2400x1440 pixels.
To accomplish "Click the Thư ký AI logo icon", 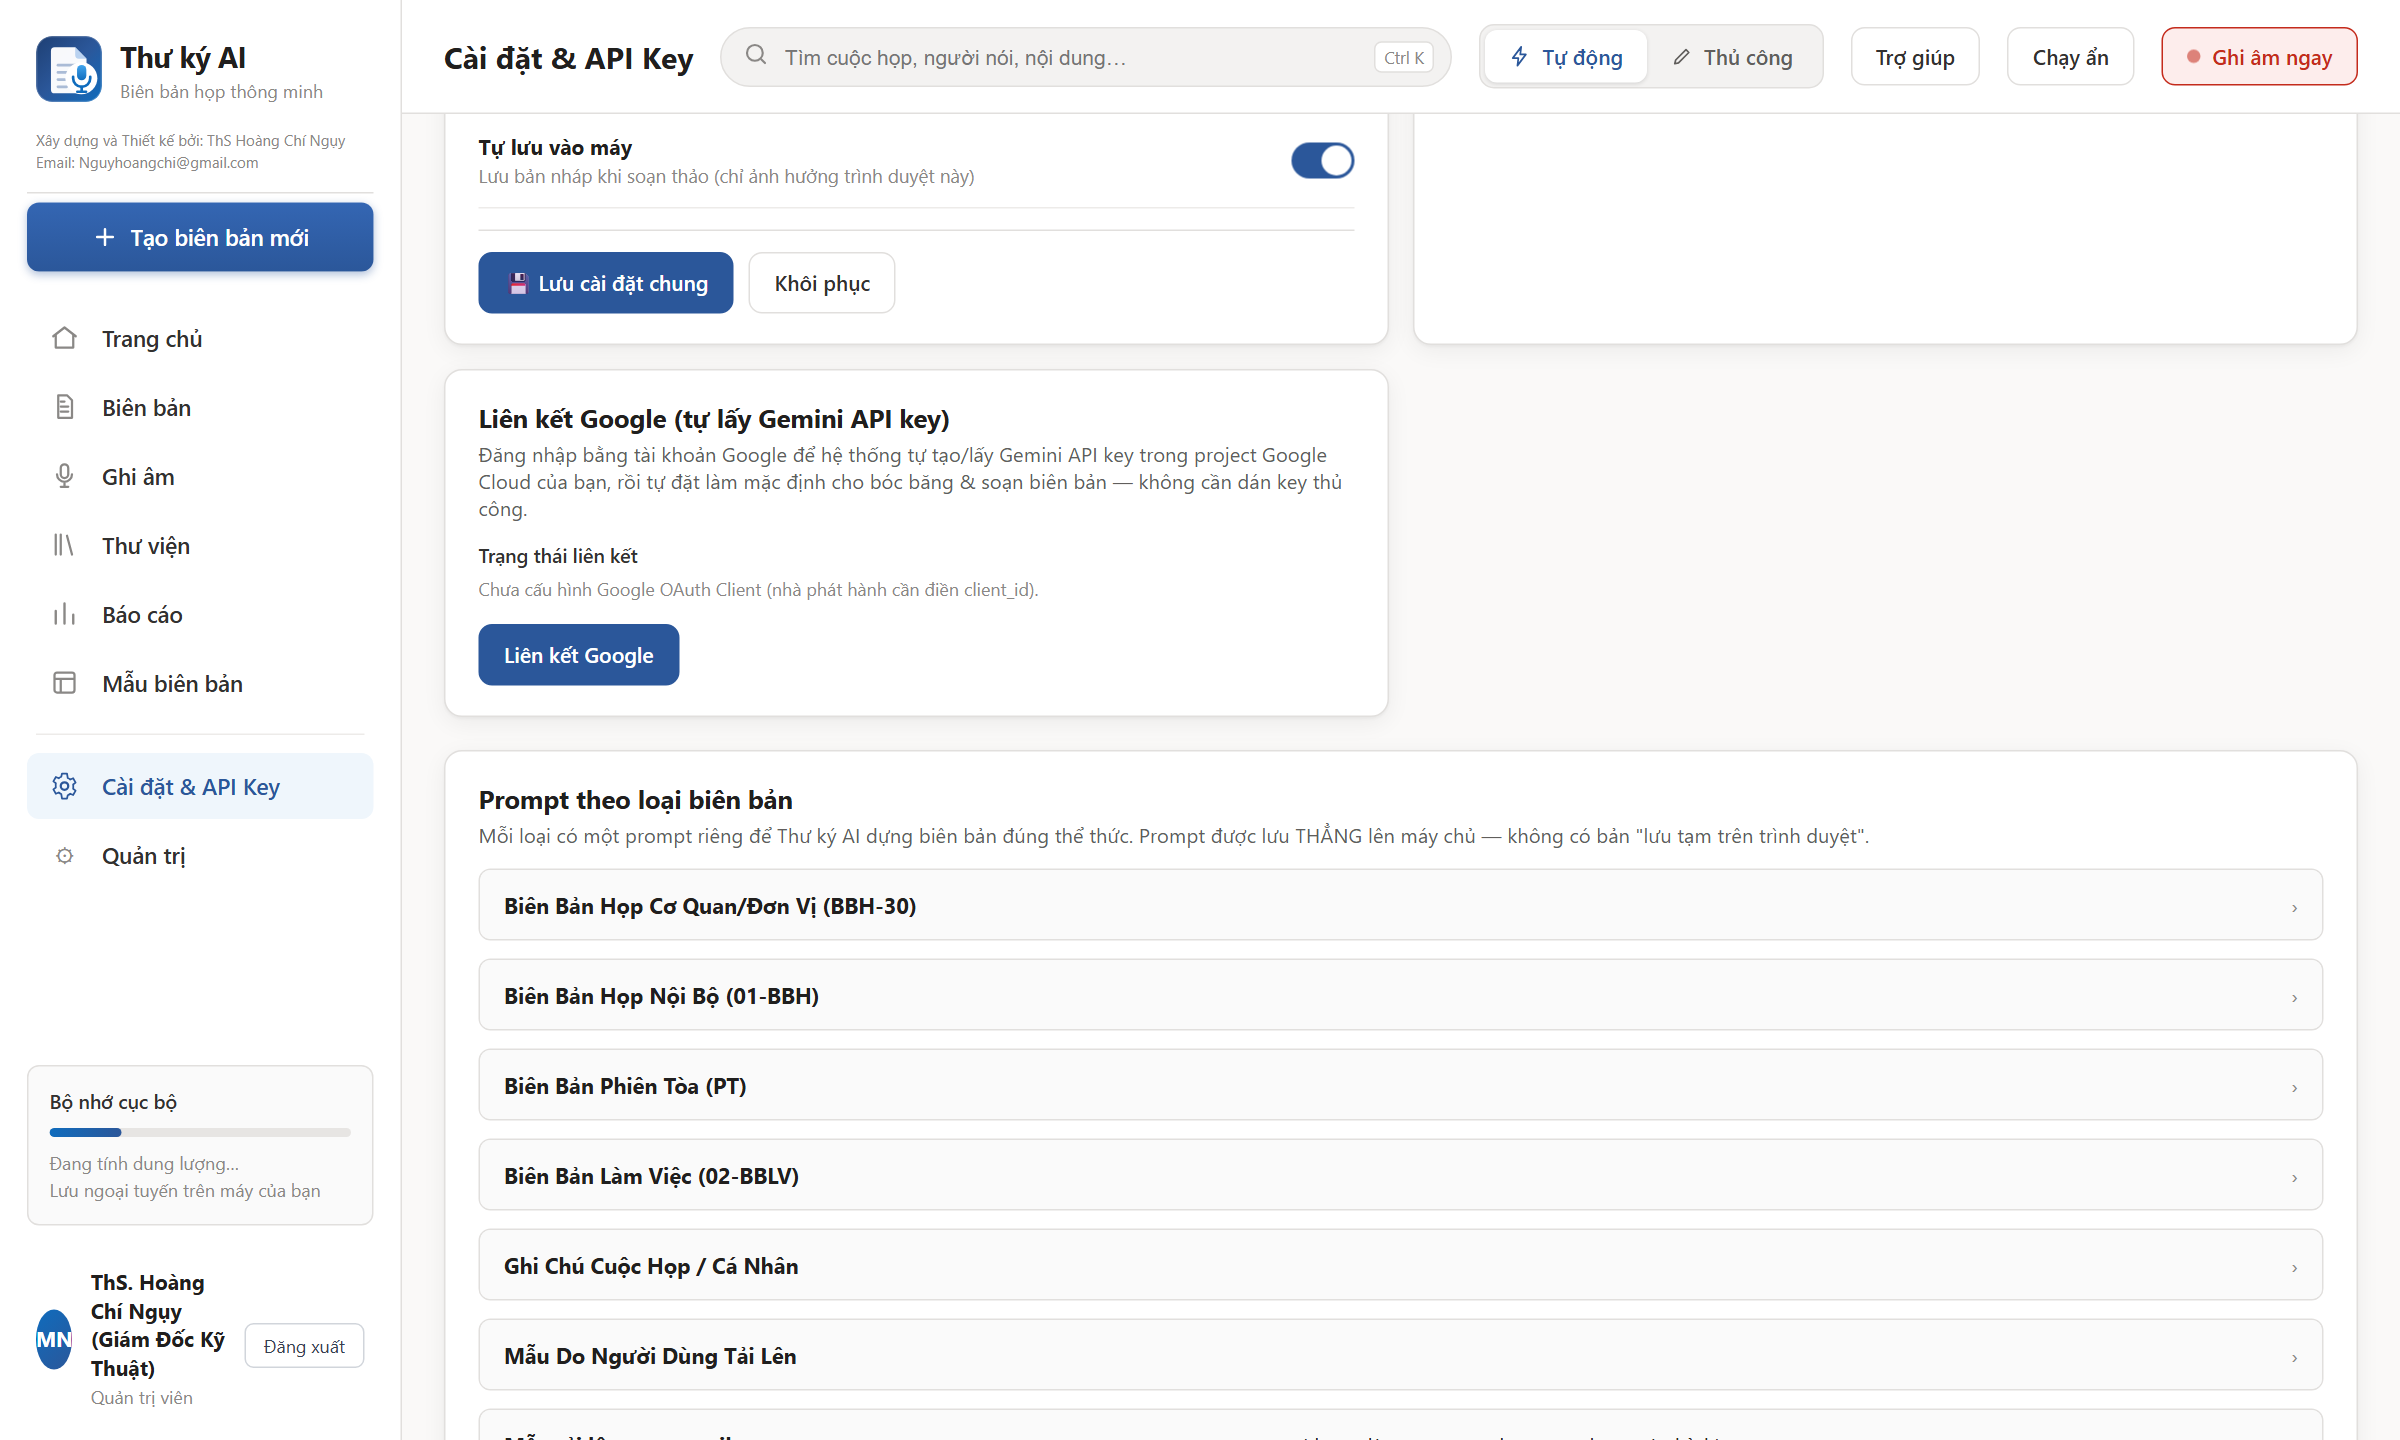I will (x=69, y=69).
